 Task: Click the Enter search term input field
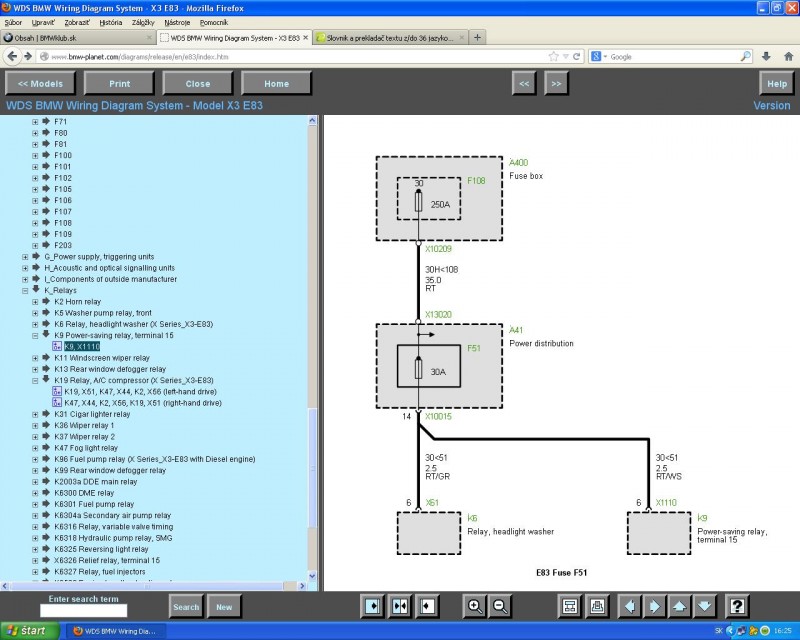point(83,610)
